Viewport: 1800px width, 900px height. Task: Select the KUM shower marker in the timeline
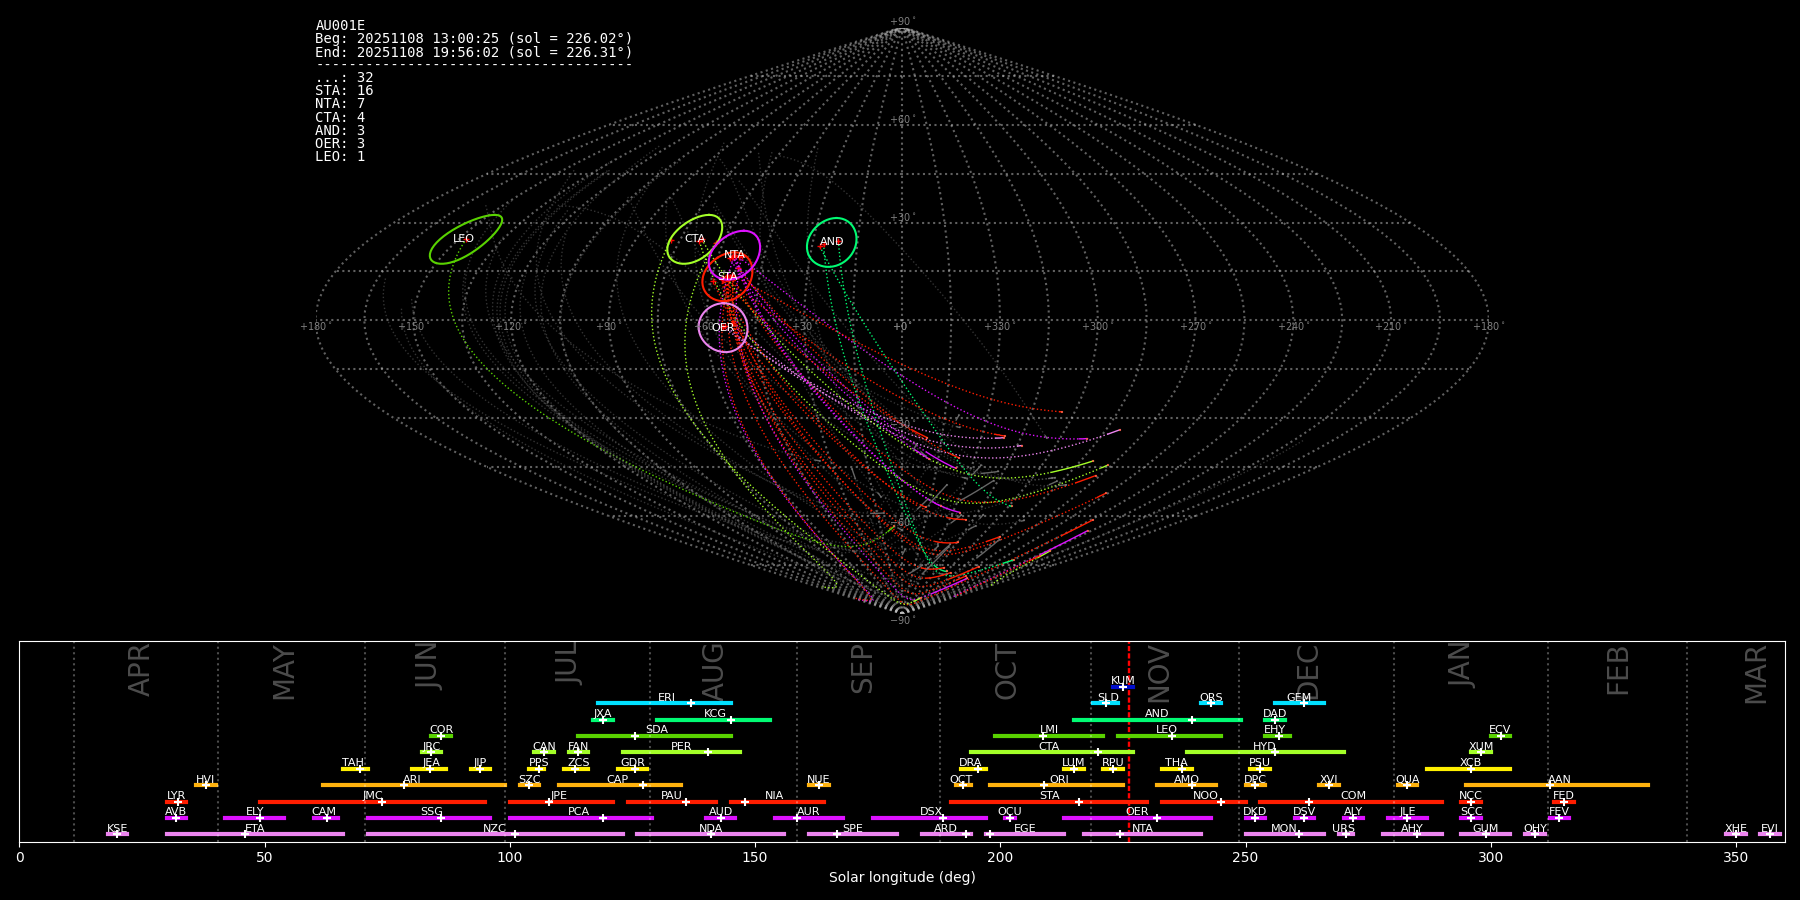1123,687
